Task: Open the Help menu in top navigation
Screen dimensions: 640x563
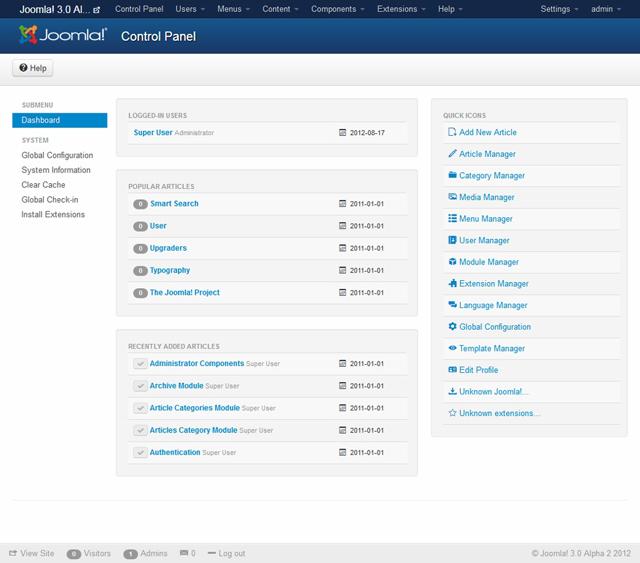Action: click(450, 9)
